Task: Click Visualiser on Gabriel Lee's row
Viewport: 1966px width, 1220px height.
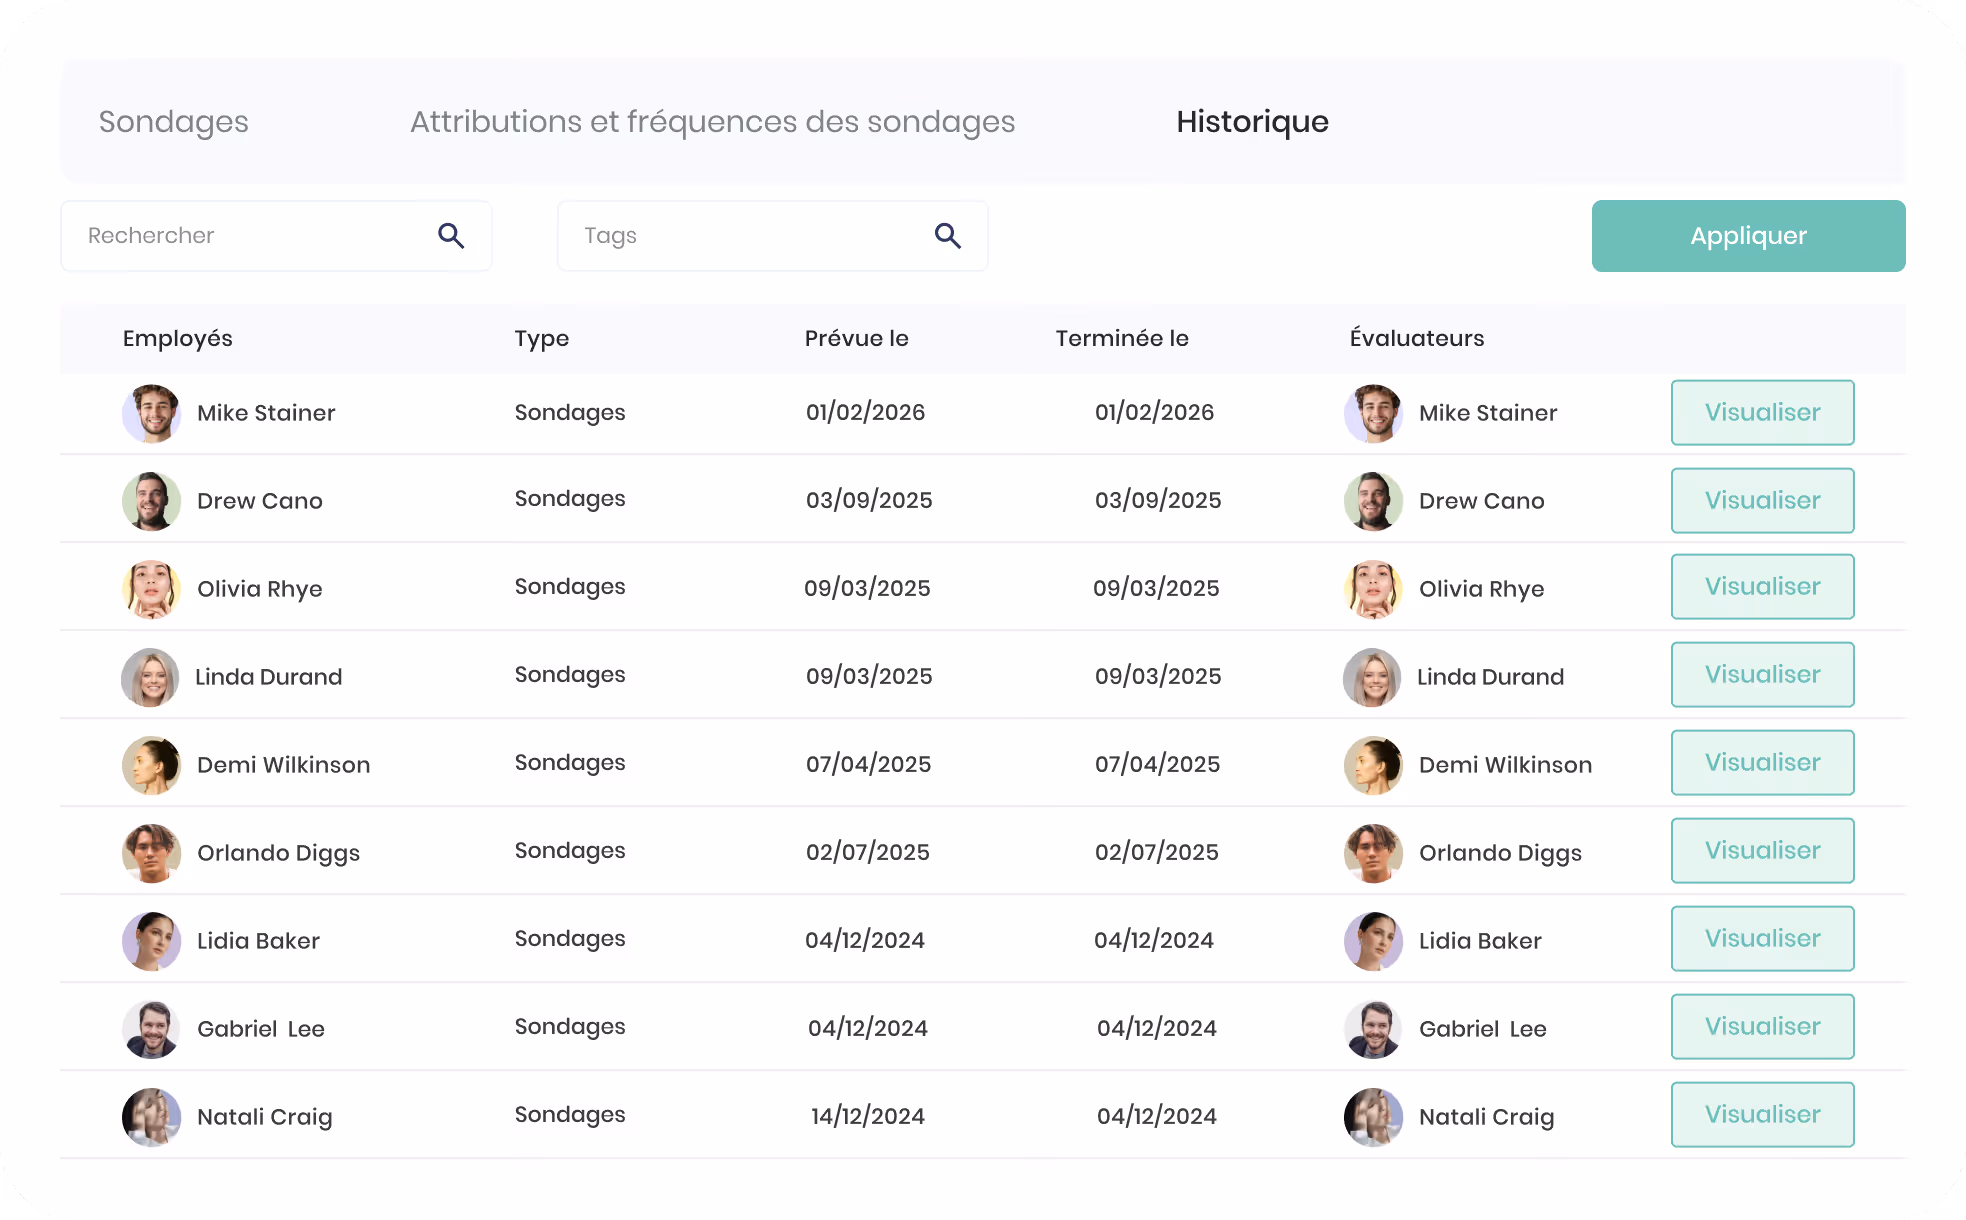Action: pos(1762,1027)
